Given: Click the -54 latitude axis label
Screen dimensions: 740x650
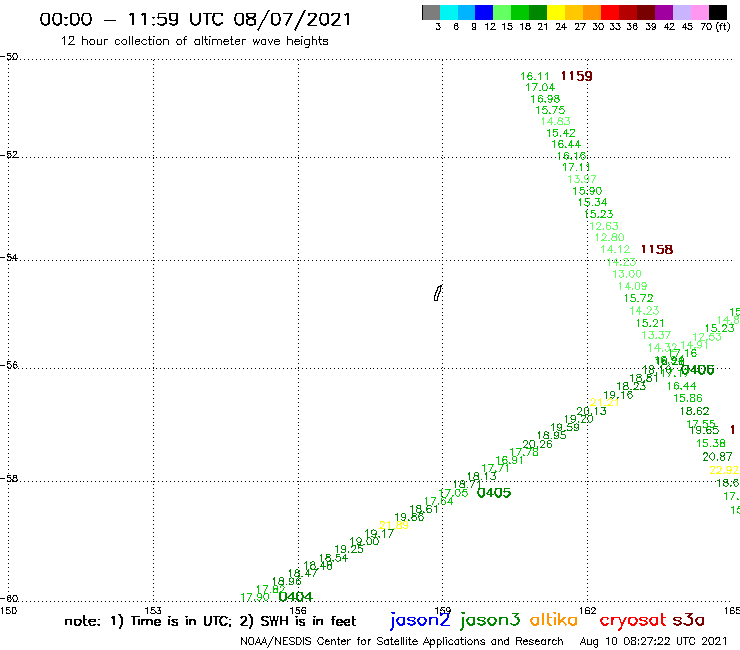Looking at the screenshot, I should tap(9, 257).
